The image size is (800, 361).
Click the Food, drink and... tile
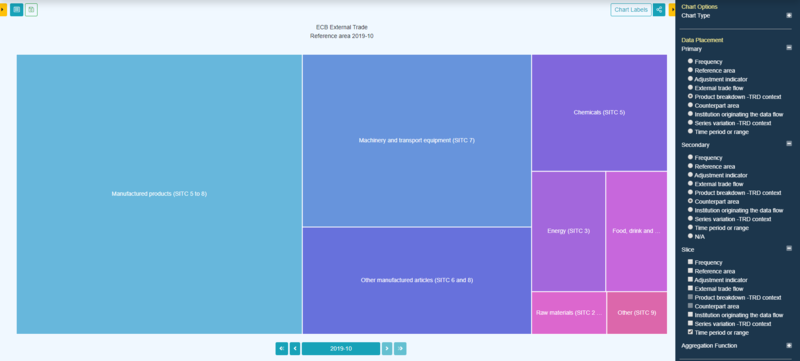click(636, 231)
